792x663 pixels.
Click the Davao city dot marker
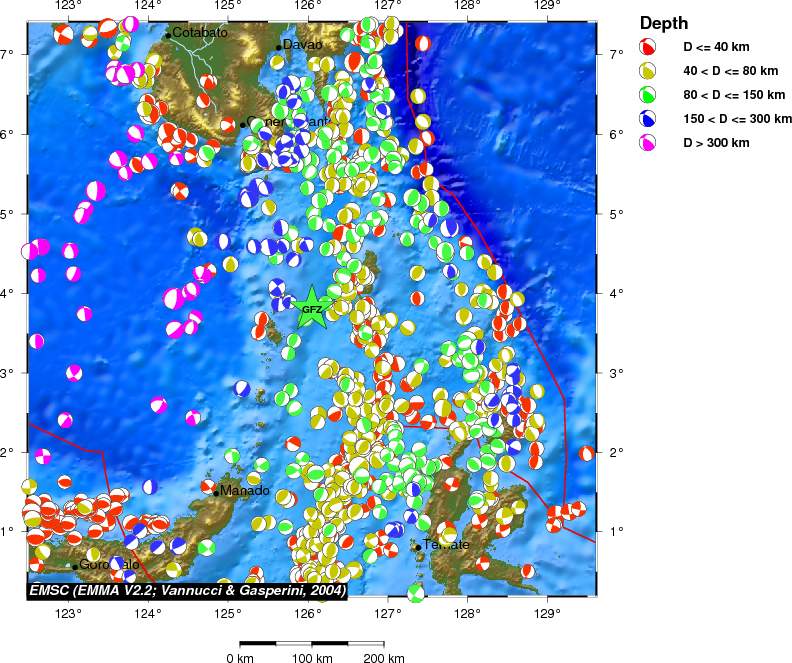point(278,47)
